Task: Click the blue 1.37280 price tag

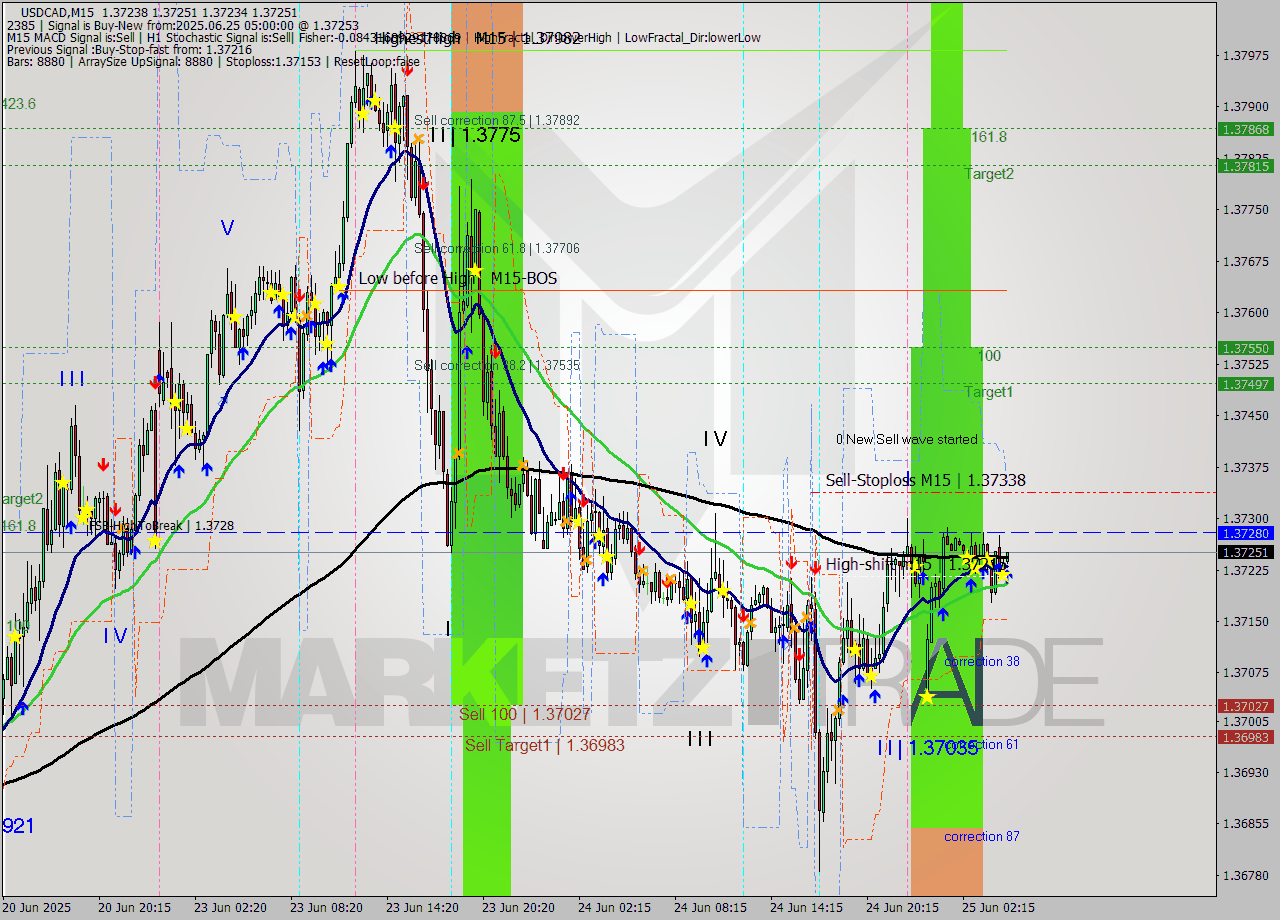Action: pyautogui.click(x=1244, y=535)
